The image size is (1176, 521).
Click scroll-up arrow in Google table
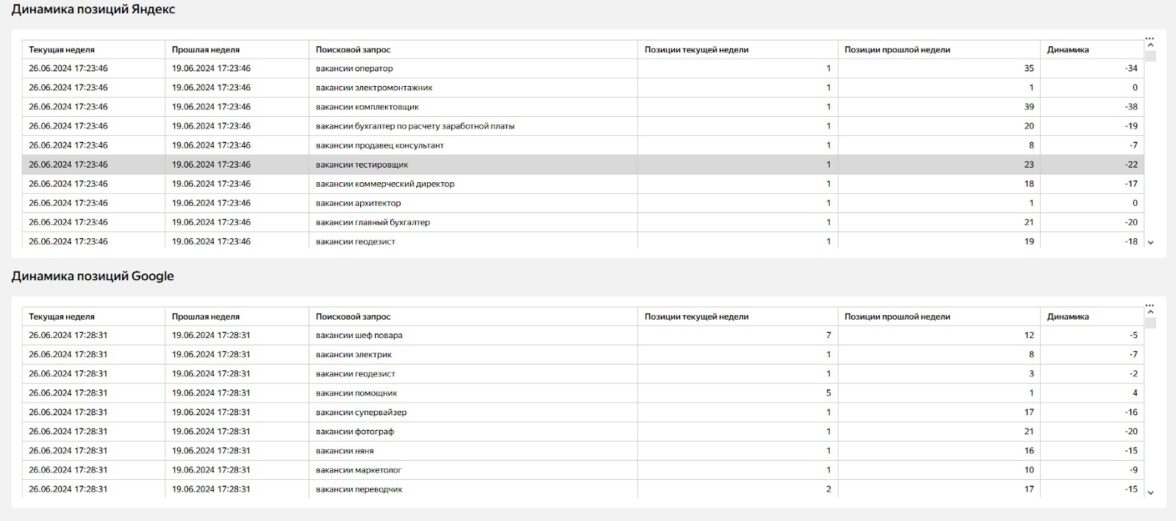[1150, 313]
